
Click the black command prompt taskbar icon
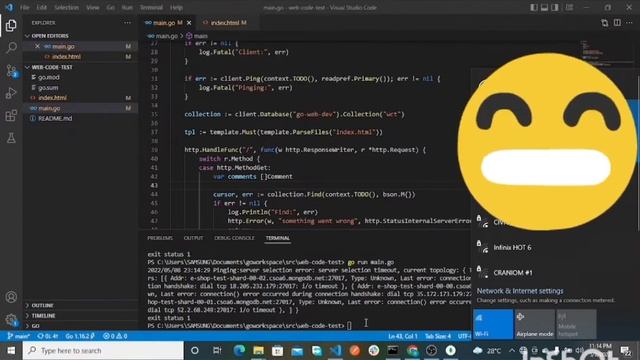[393, 350]
